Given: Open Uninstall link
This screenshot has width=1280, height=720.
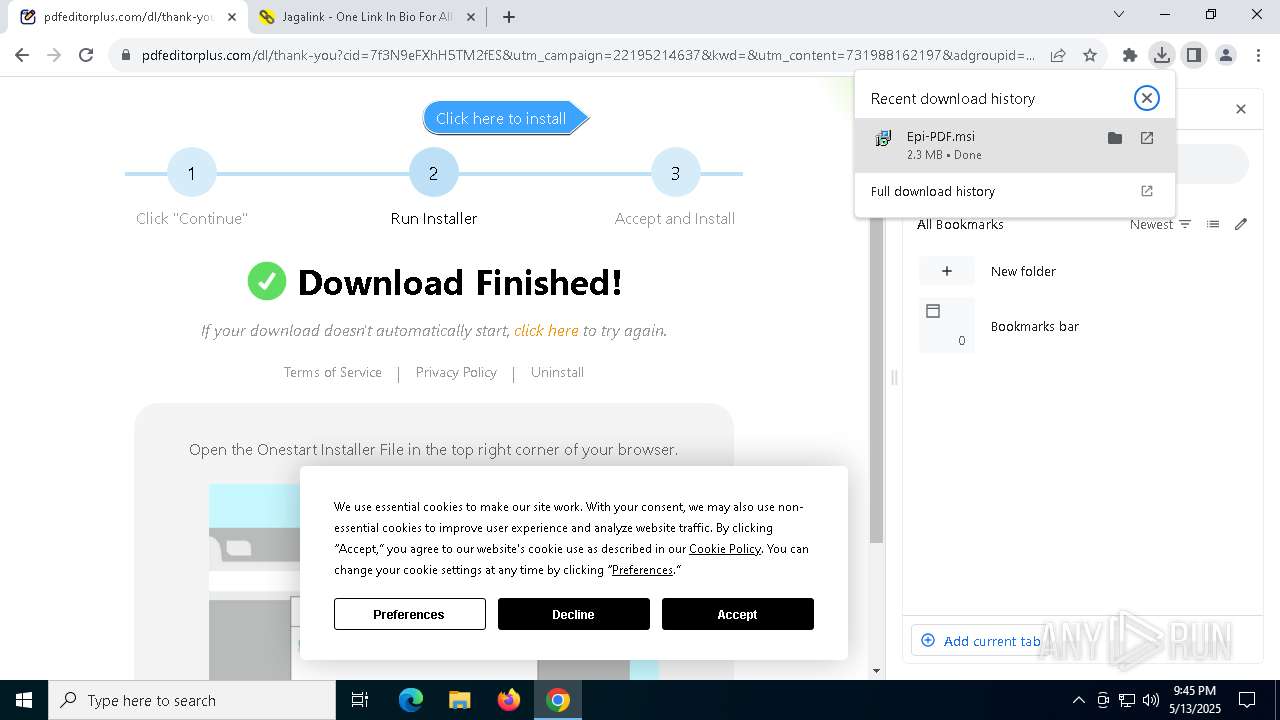Looking at the screenshot, I should coord(557,372).
